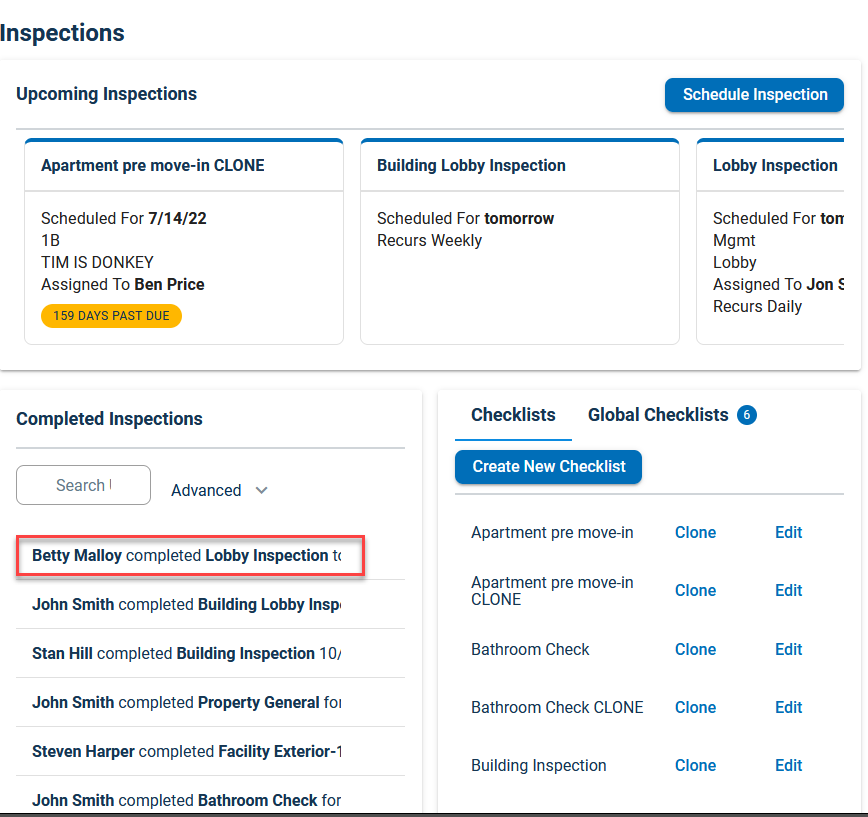Expand the Advanced search options dropdown

219,490
